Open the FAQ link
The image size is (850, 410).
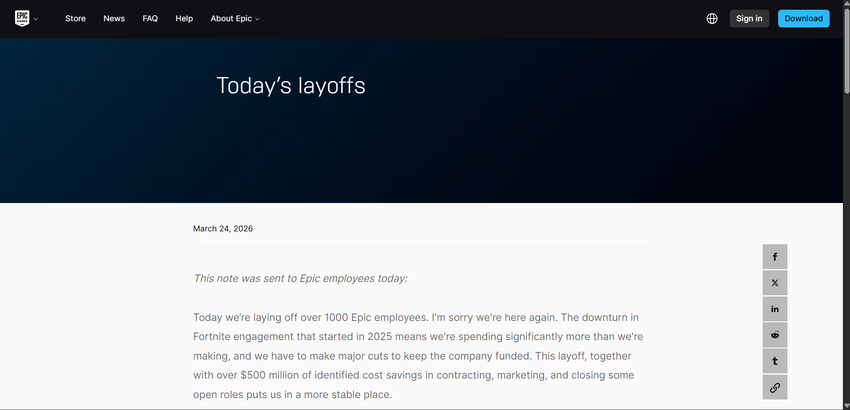(150, 19)
